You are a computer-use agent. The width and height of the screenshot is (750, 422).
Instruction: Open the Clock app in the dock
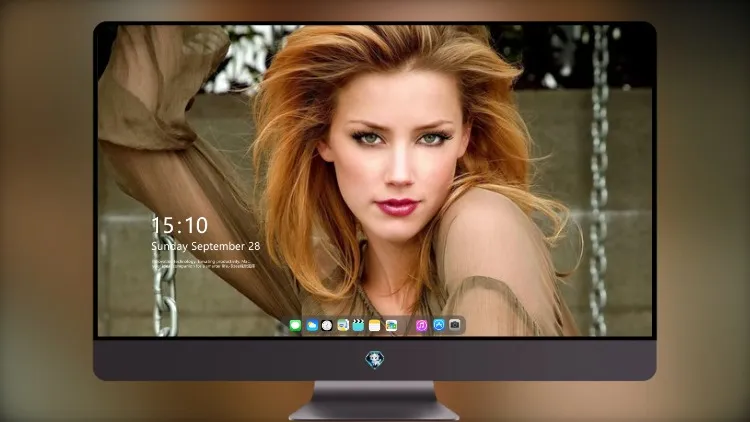tap(327, 326)
